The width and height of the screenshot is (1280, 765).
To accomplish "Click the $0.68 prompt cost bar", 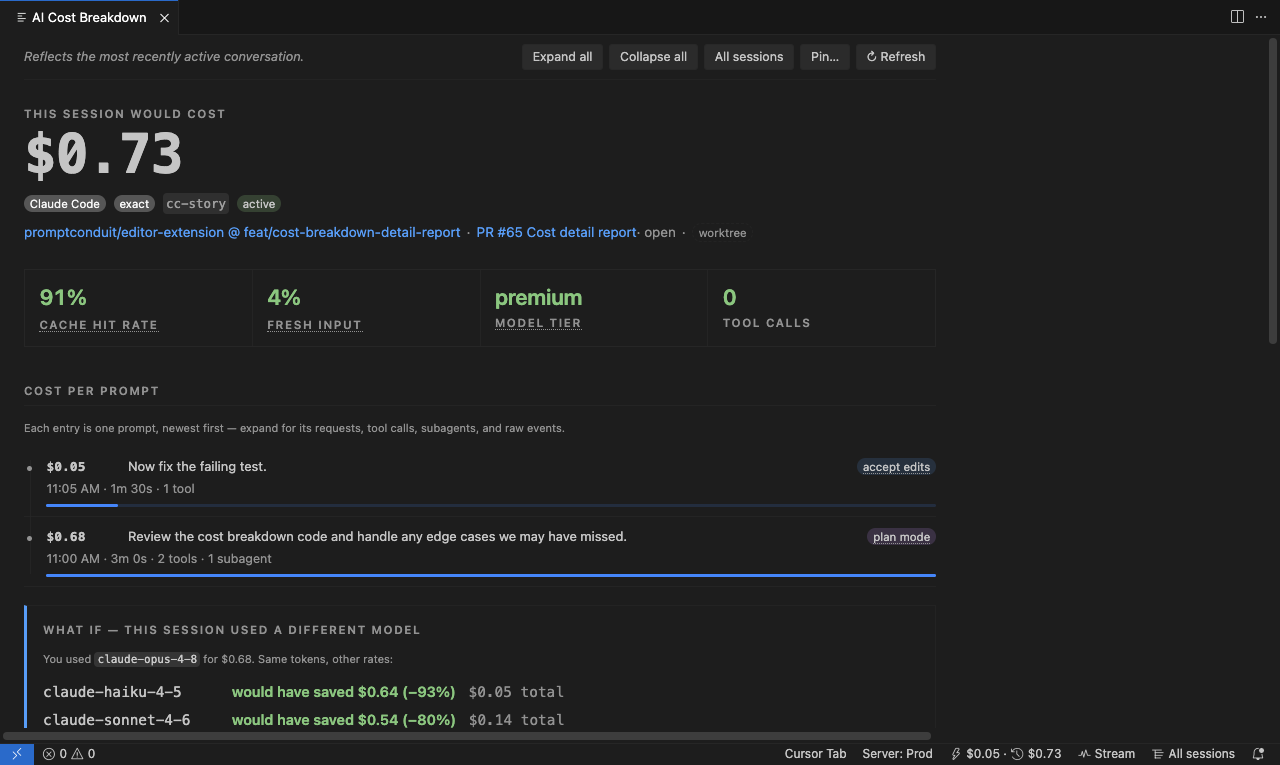I will coord(491,575).
